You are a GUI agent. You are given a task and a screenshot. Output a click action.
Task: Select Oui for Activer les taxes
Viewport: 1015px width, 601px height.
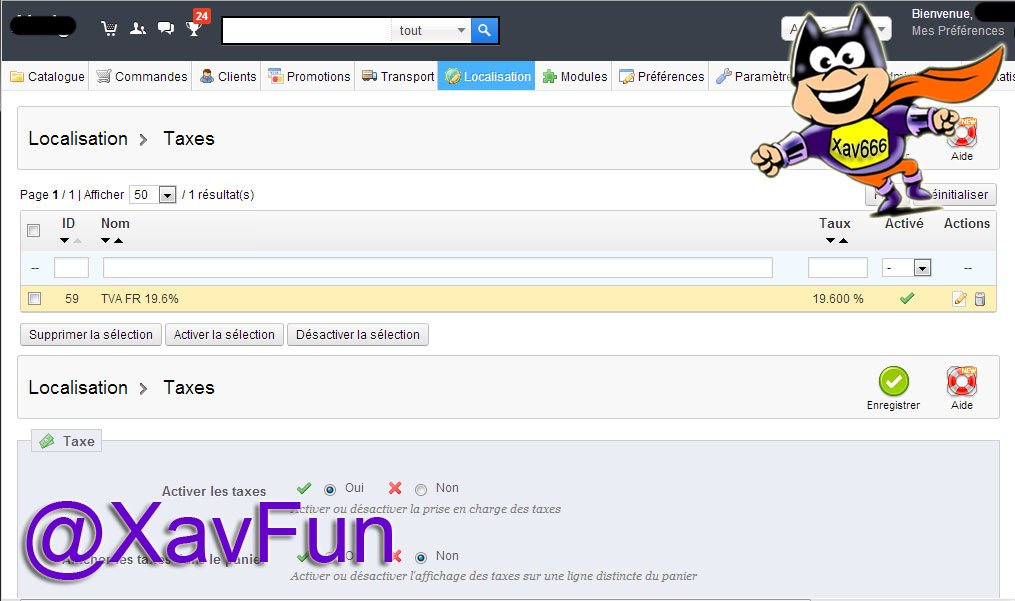coord(330,490)
